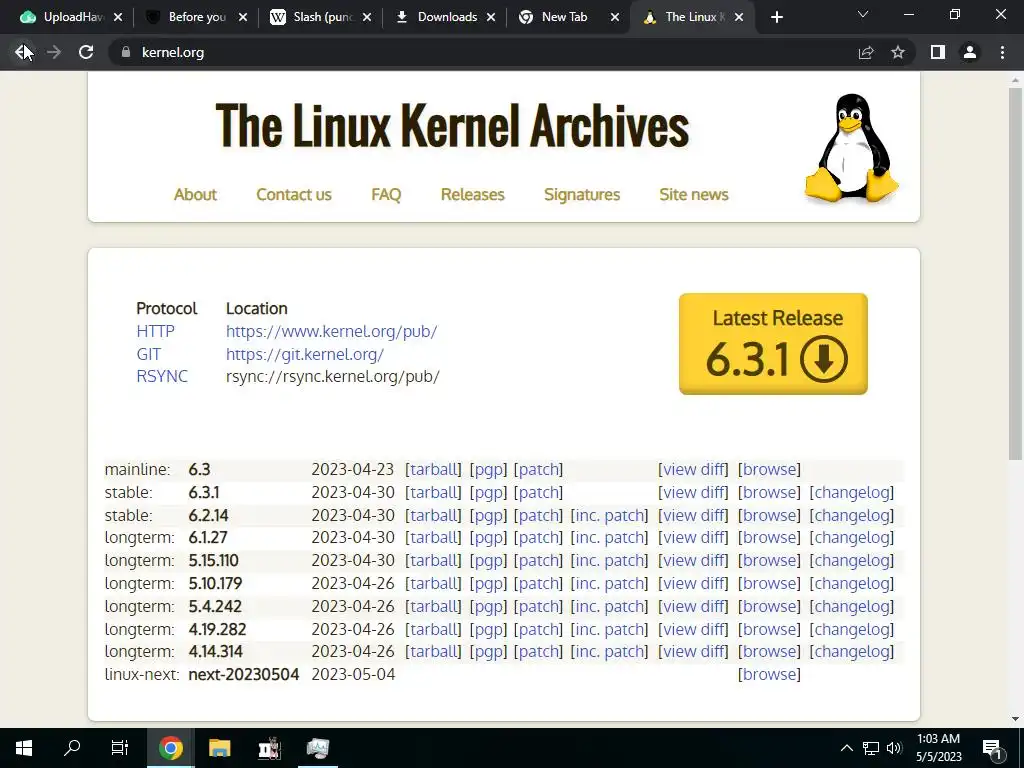Open changelog for longterm 5.4.242

[852, 606]
